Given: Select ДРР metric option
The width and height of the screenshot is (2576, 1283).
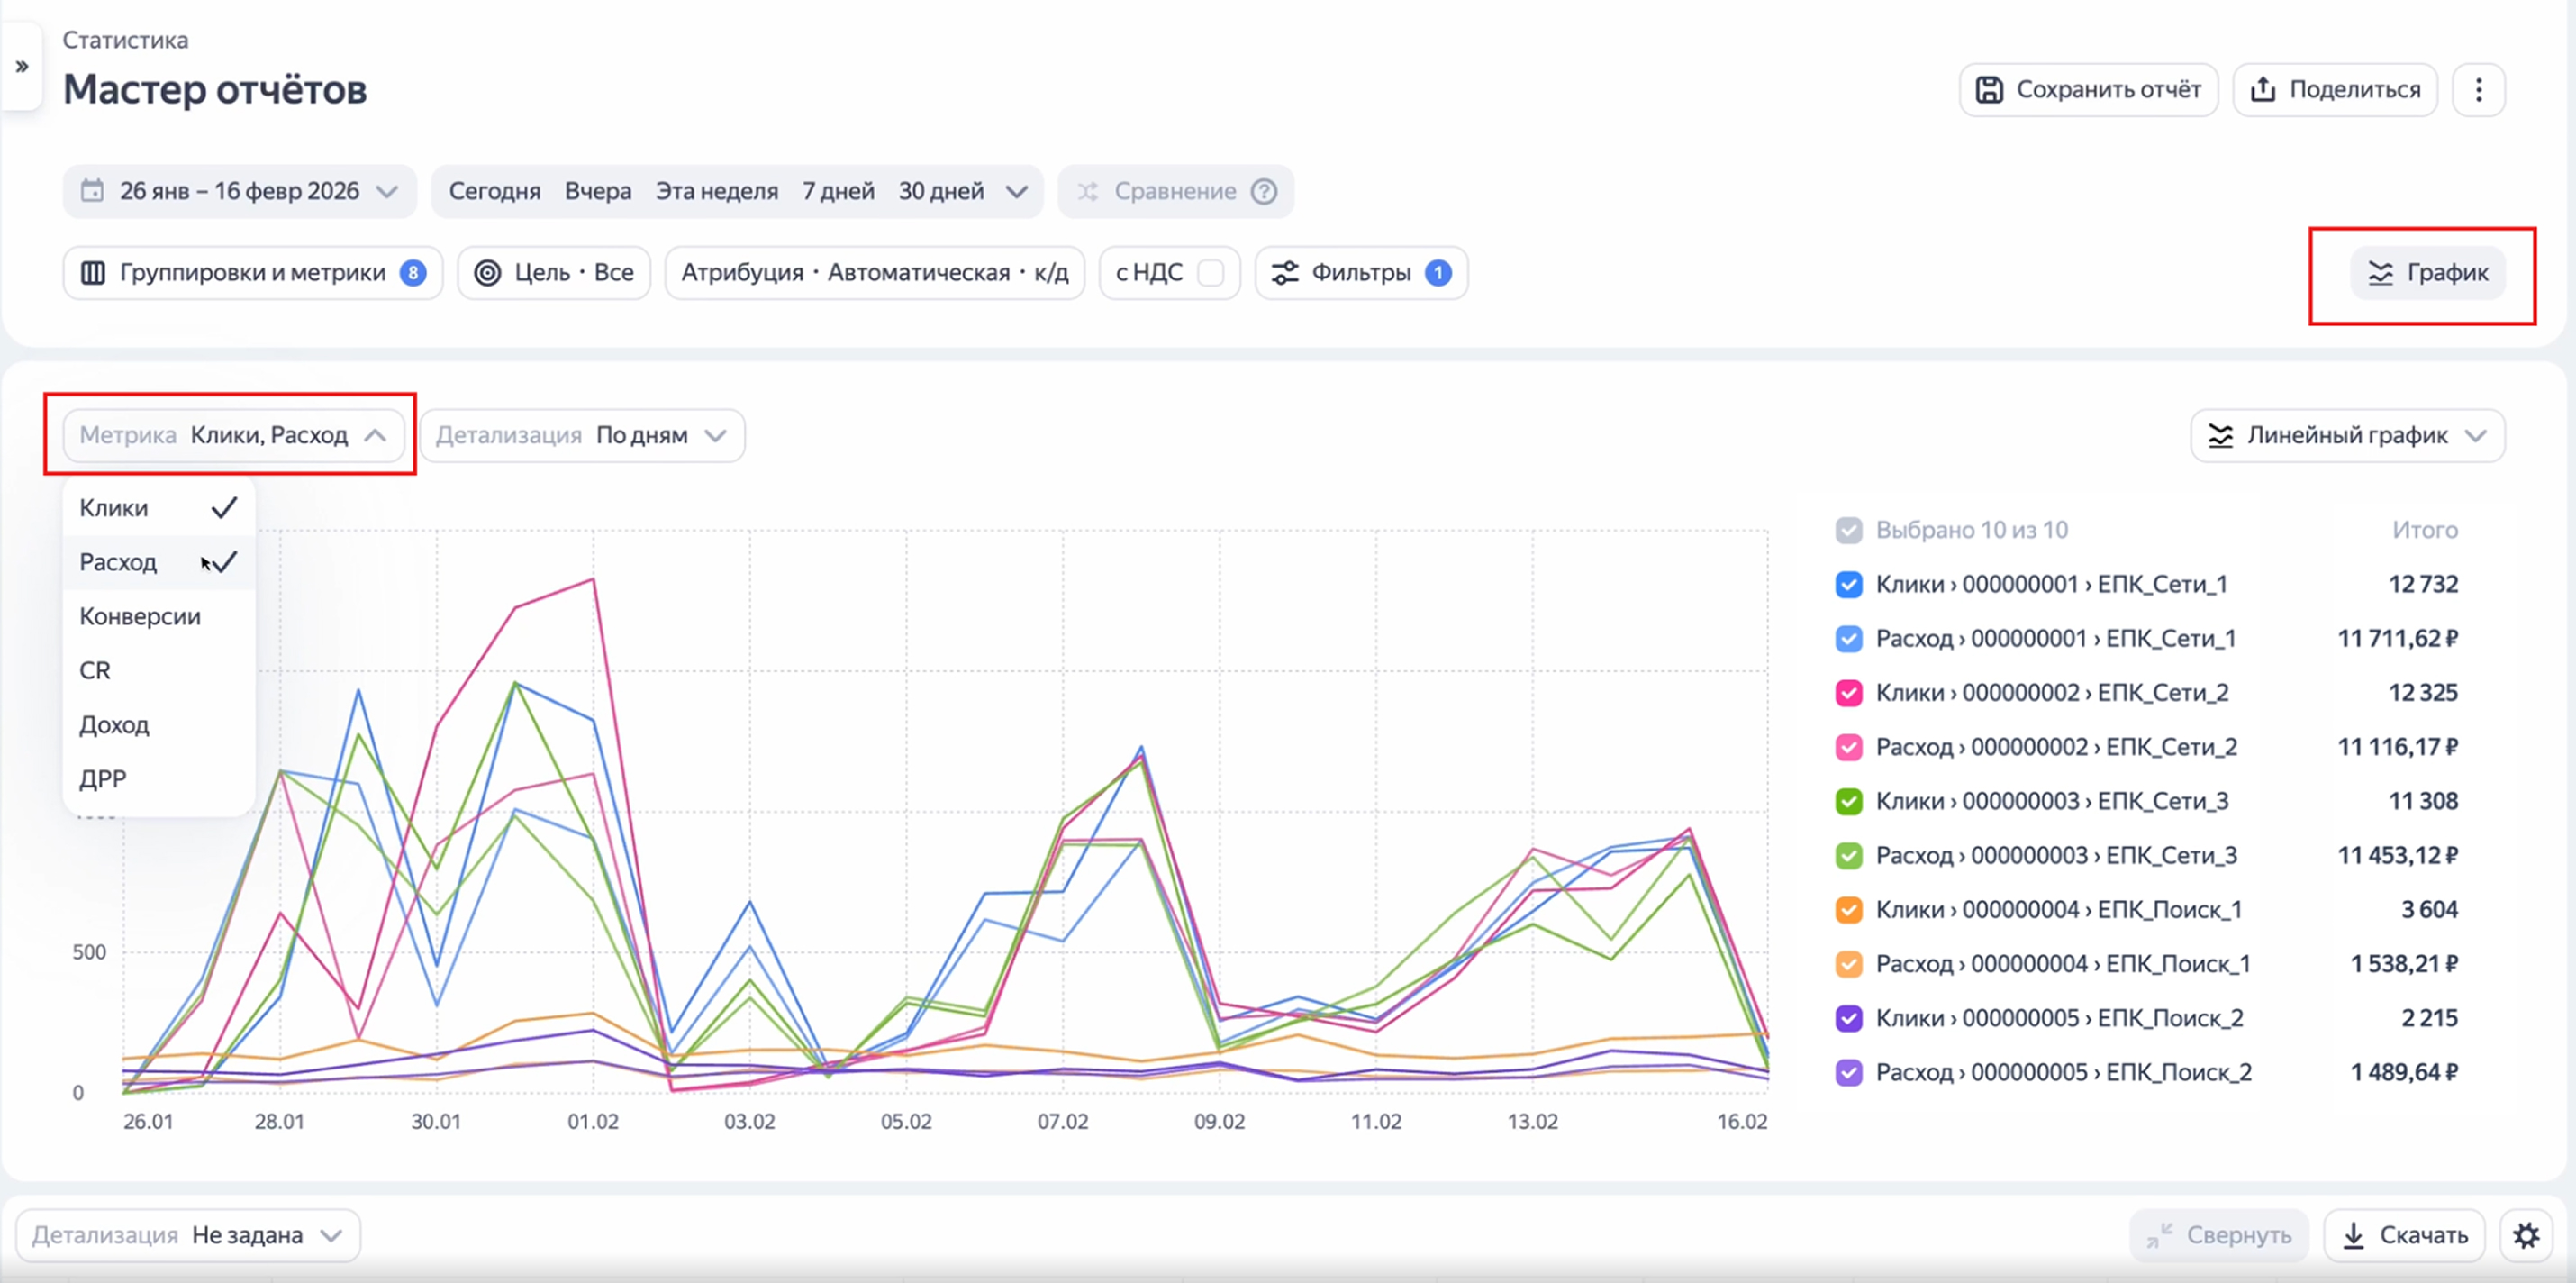Looking at the screenshot, I should tap(103, 779).
